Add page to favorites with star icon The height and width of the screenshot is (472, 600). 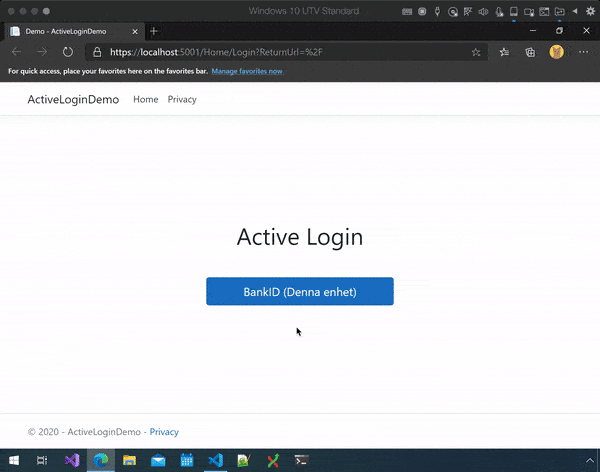tap(476, 52)
